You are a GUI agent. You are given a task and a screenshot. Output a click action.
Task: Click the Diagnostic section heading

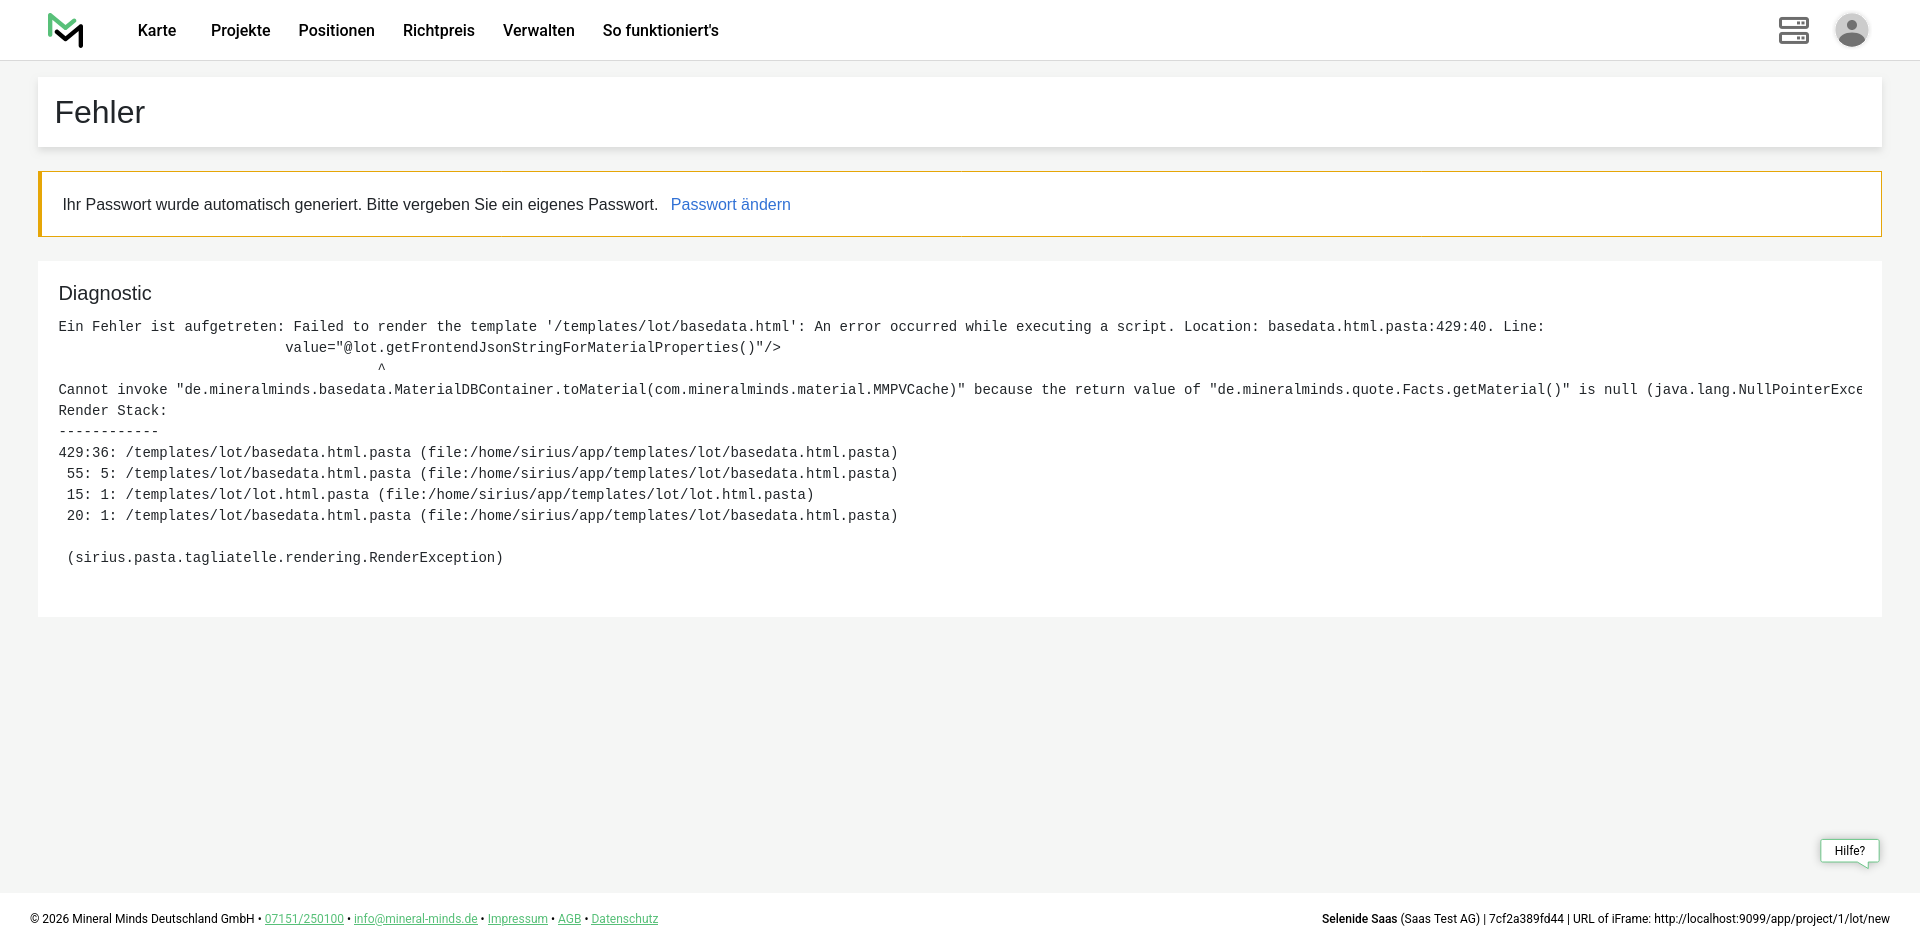coord(105,294)
